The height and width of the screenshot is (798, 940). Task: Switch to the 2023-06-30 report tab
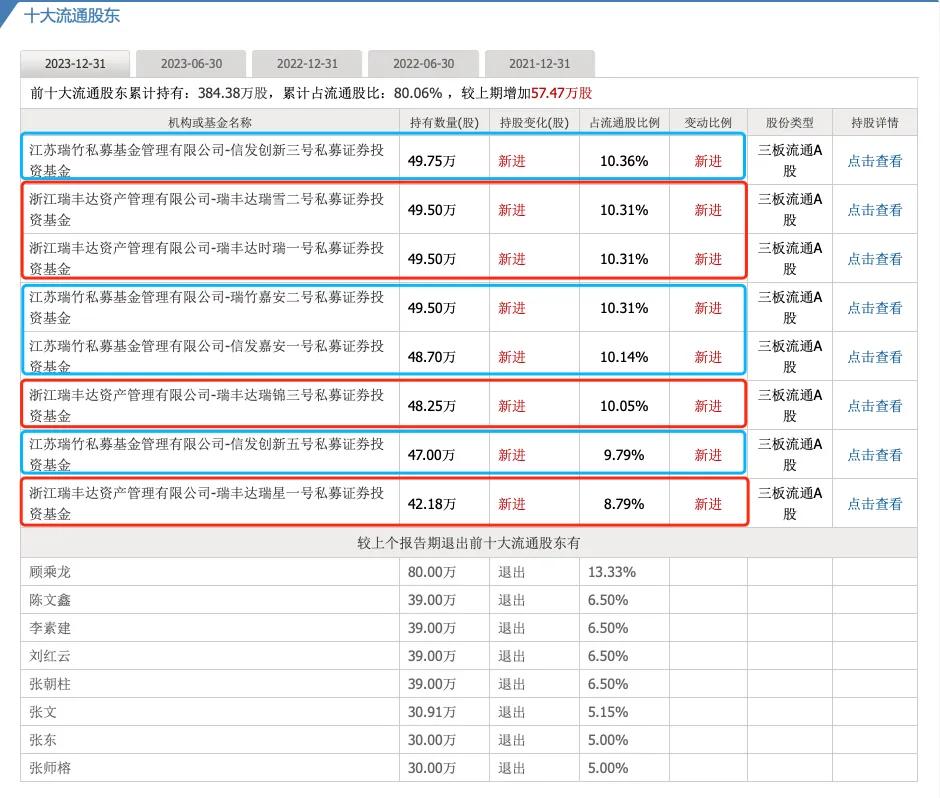[190, 62]
